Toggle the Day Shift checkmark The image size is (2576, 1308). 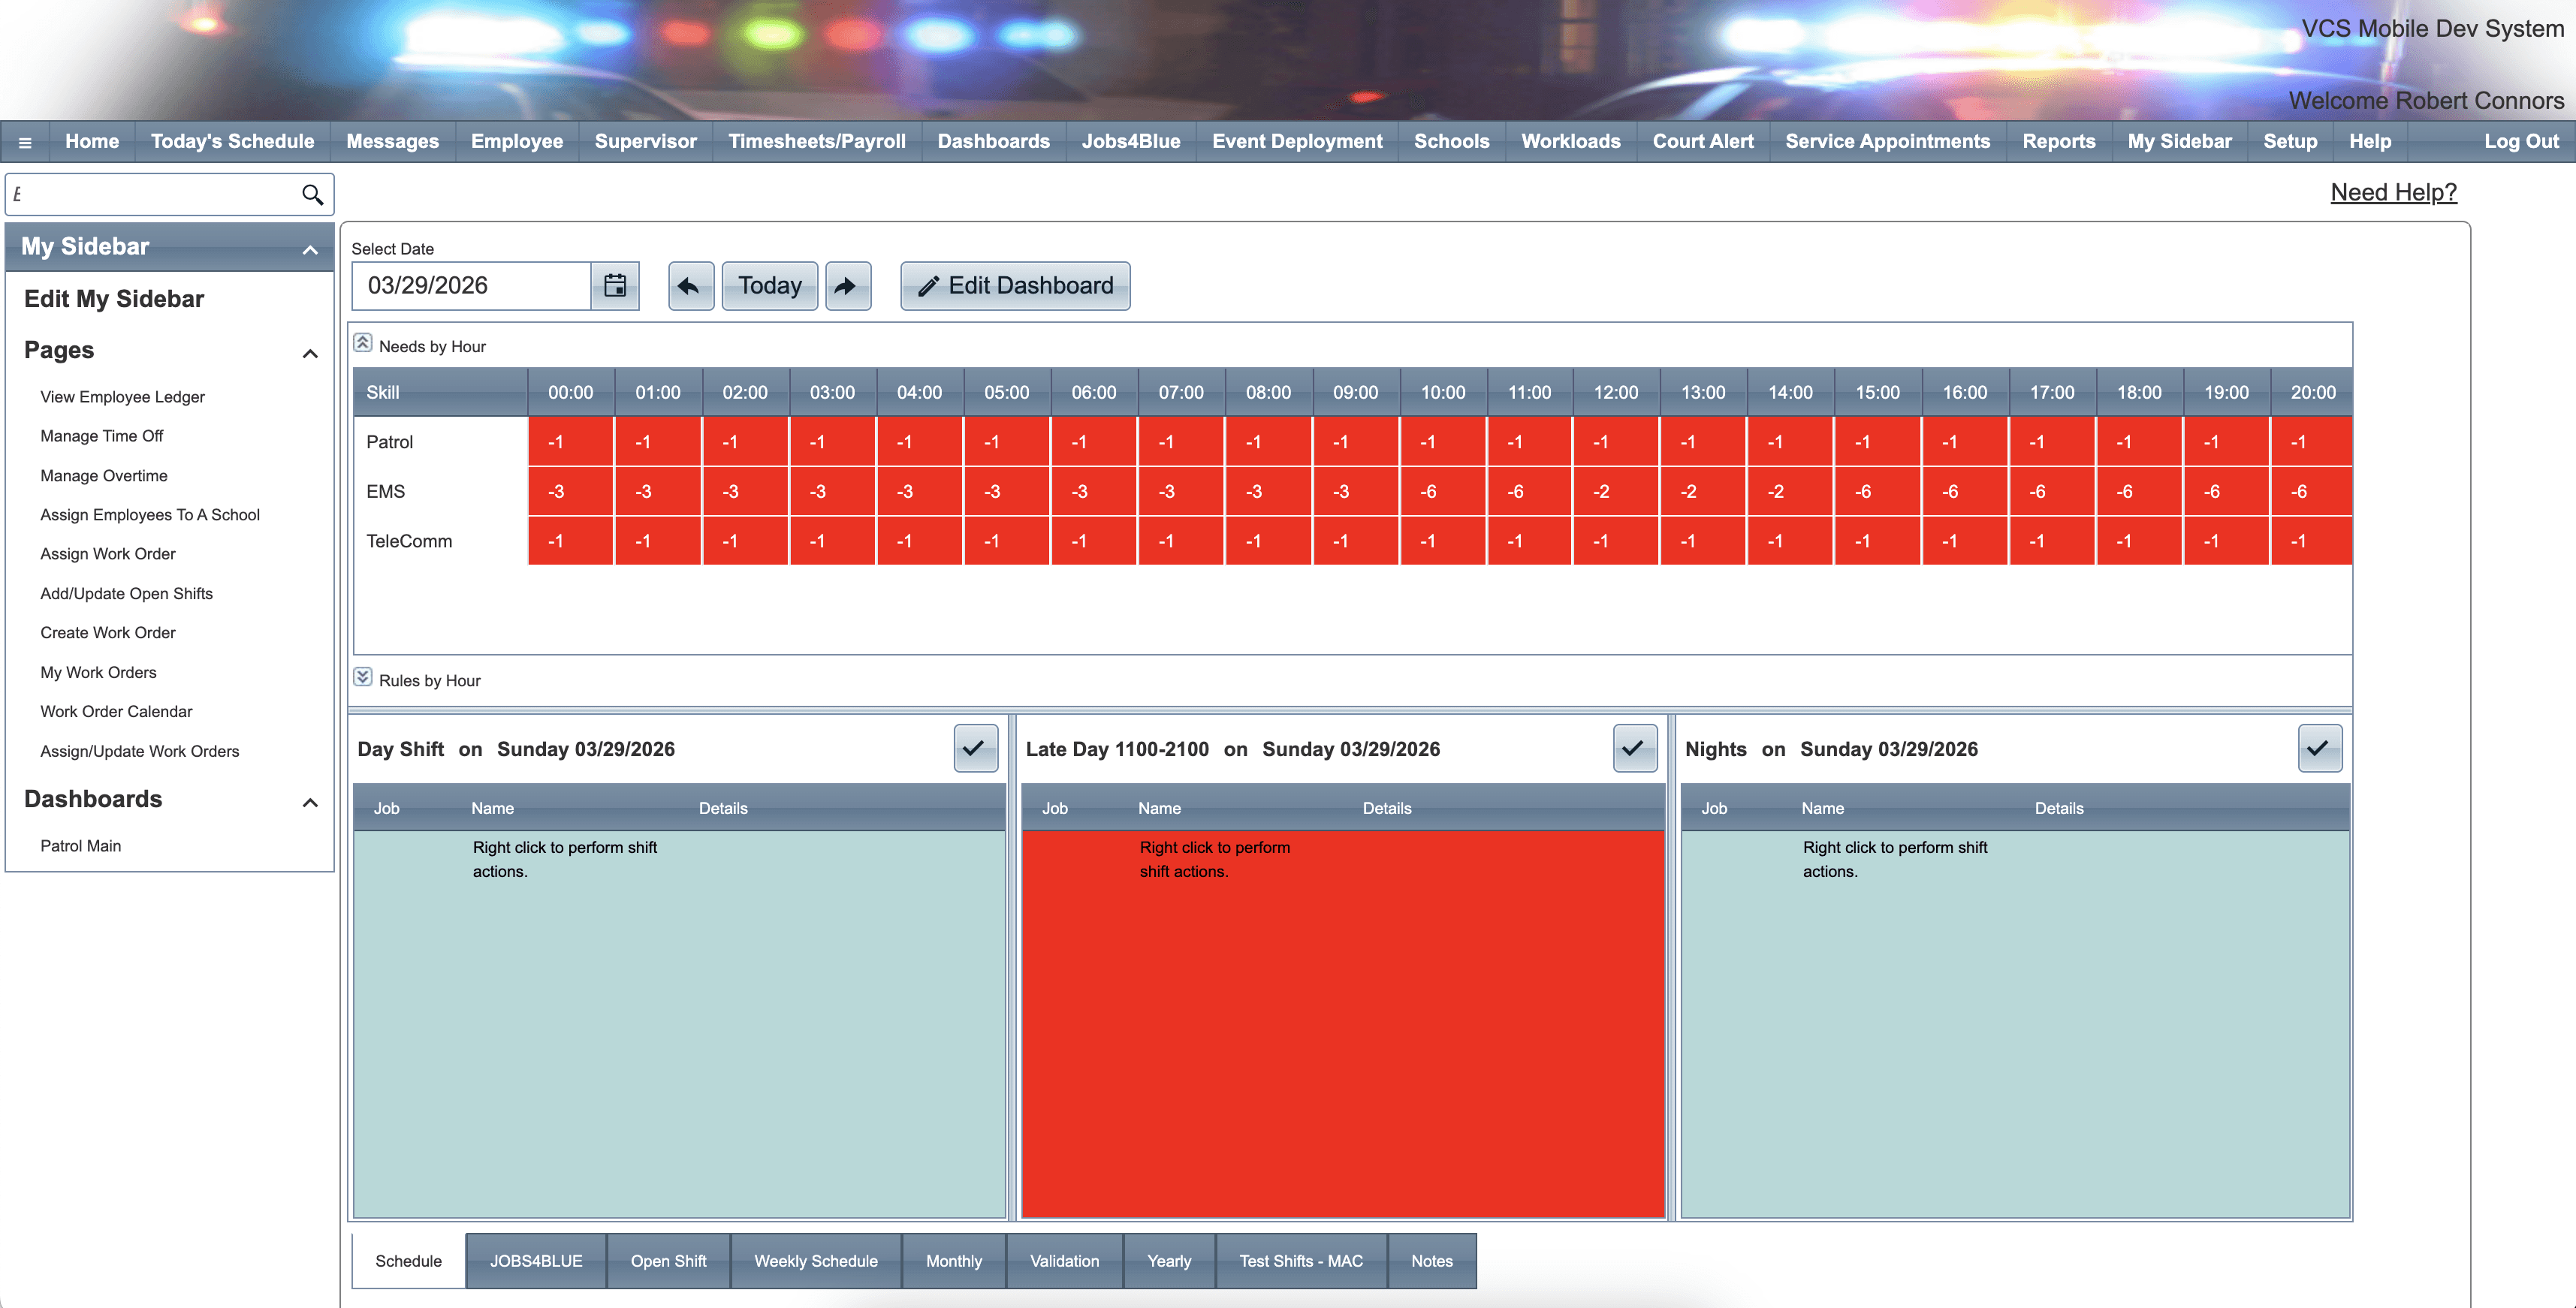tap(975, 748)
